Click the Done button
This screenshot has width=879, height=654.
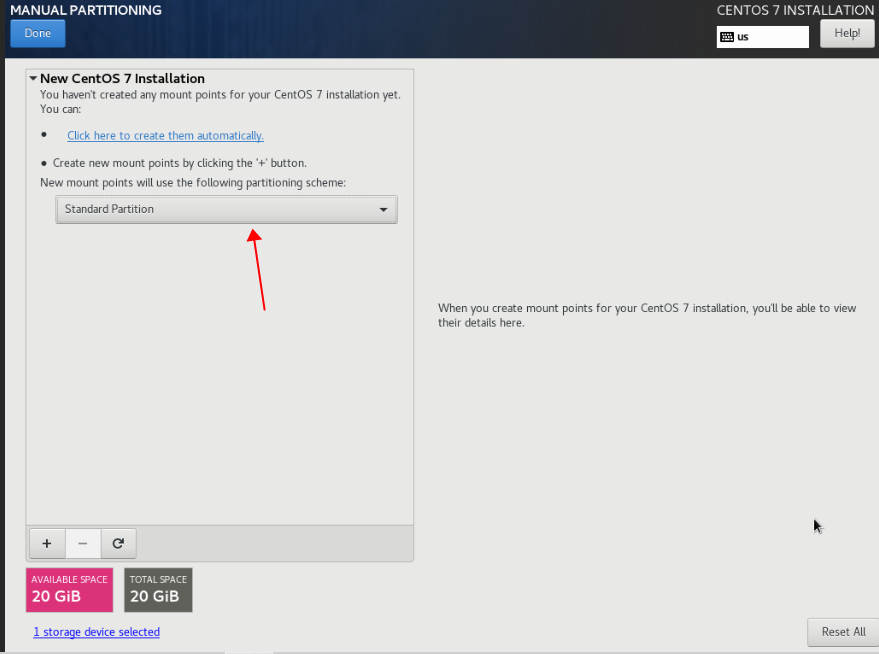coord(38,34)
